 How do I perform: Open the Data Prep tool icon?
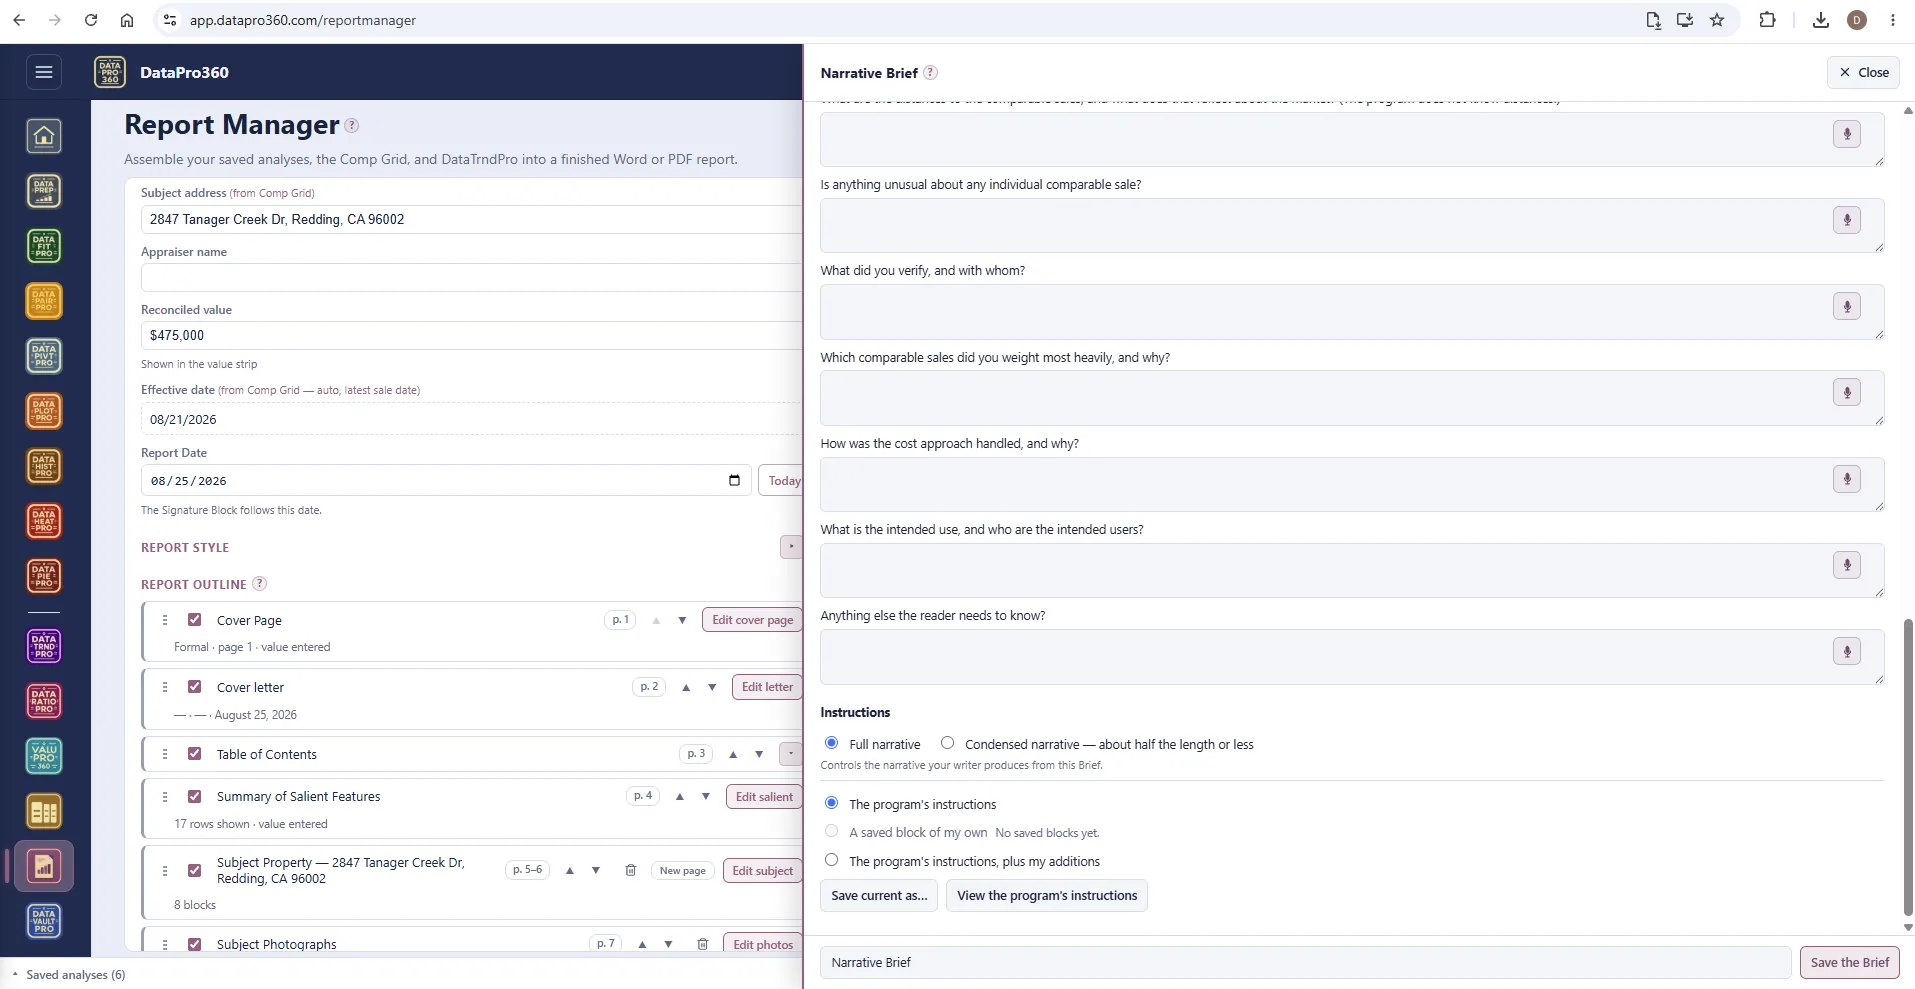44,191
